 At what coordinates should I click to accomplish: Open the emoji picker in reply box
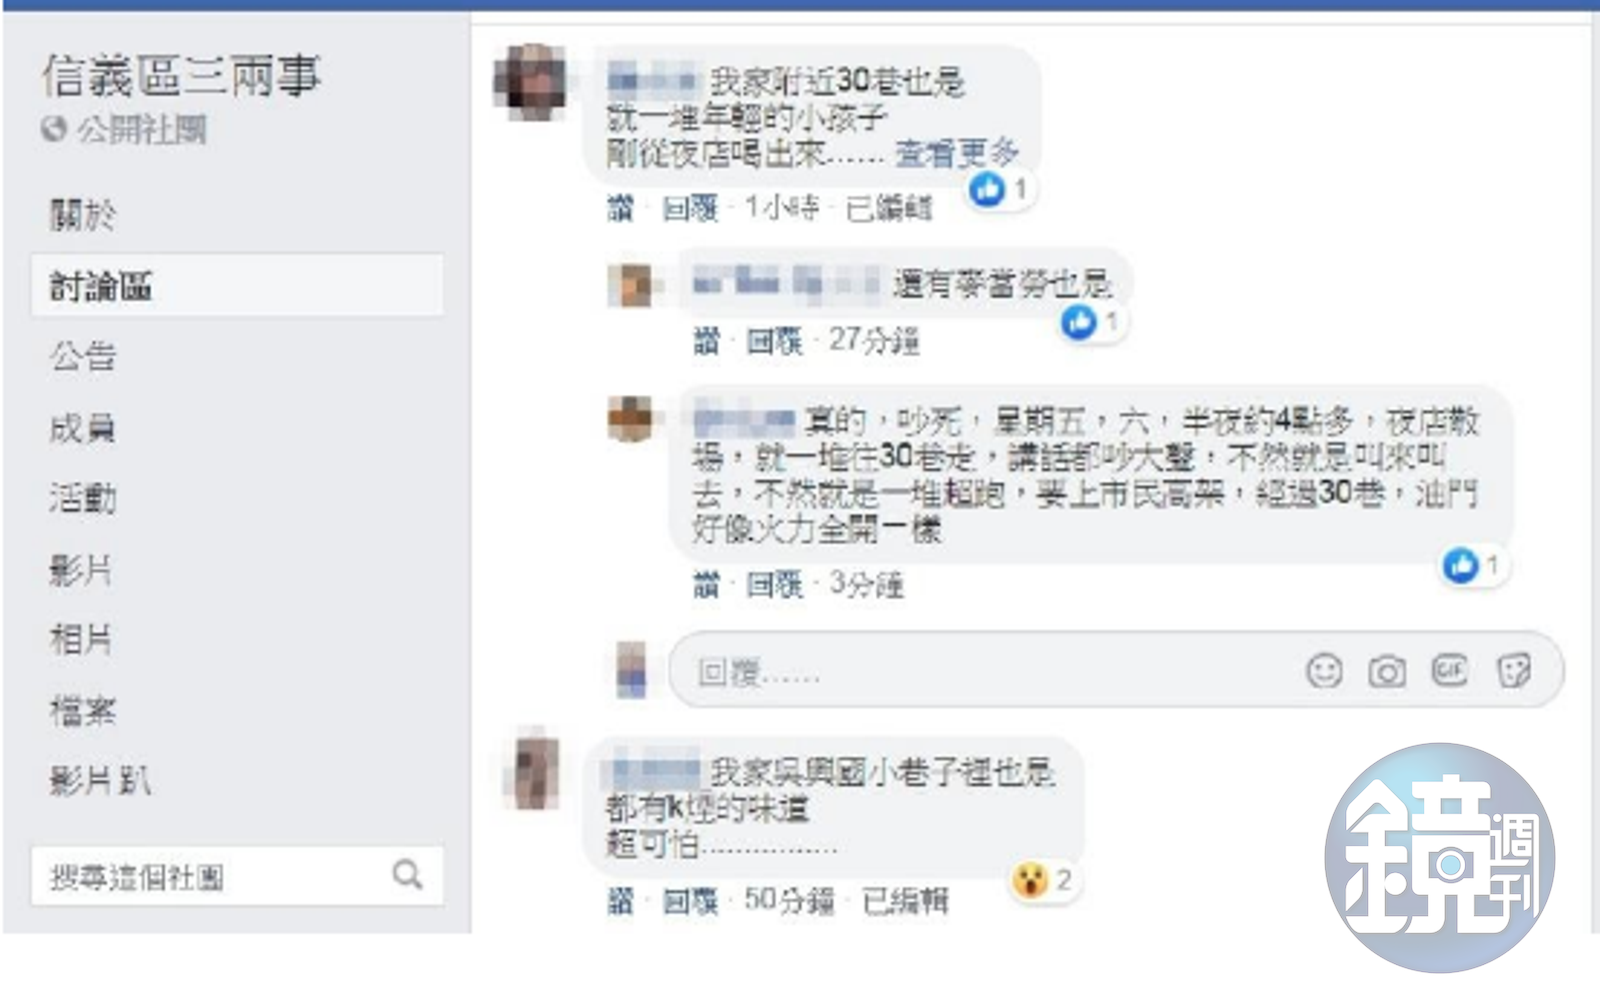click(1324, 671)
